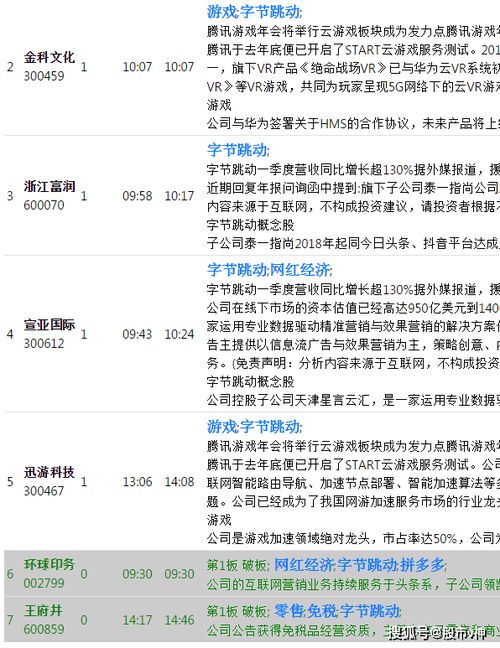The height and width of the screenshot is (648, 500).
Task: Click time 10:24 in 宣亚国际 row
Action: [x=179, y=334]
